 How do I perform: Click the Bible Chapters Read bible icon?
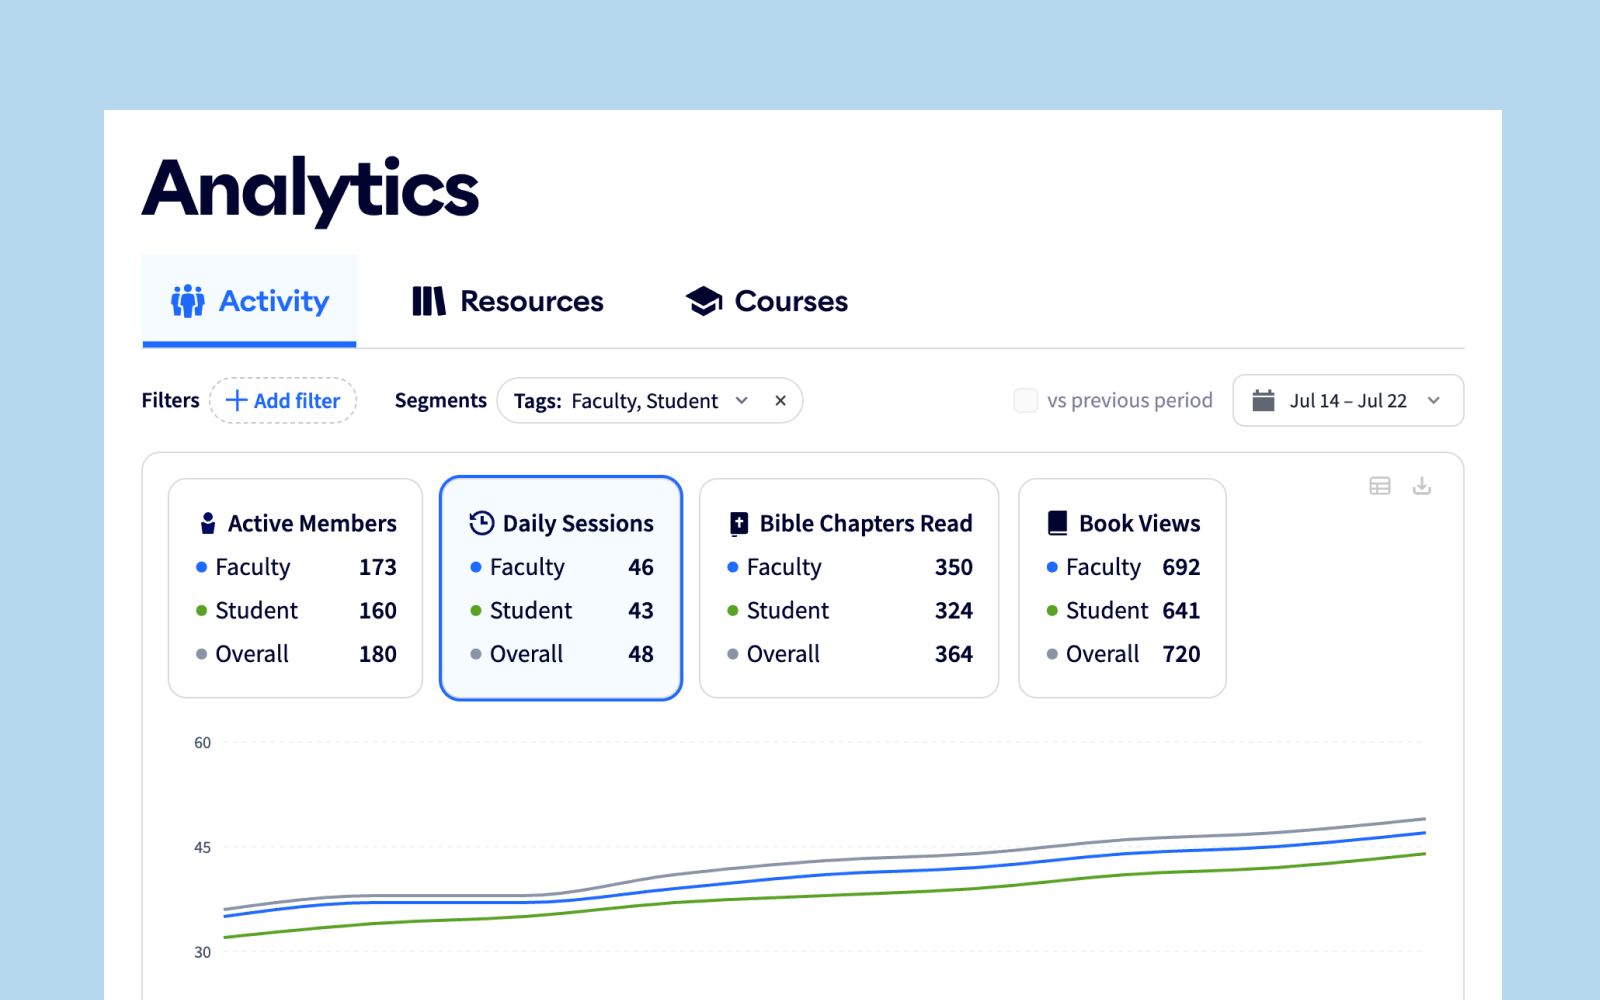pyautogui.click(x=739, y=523)
